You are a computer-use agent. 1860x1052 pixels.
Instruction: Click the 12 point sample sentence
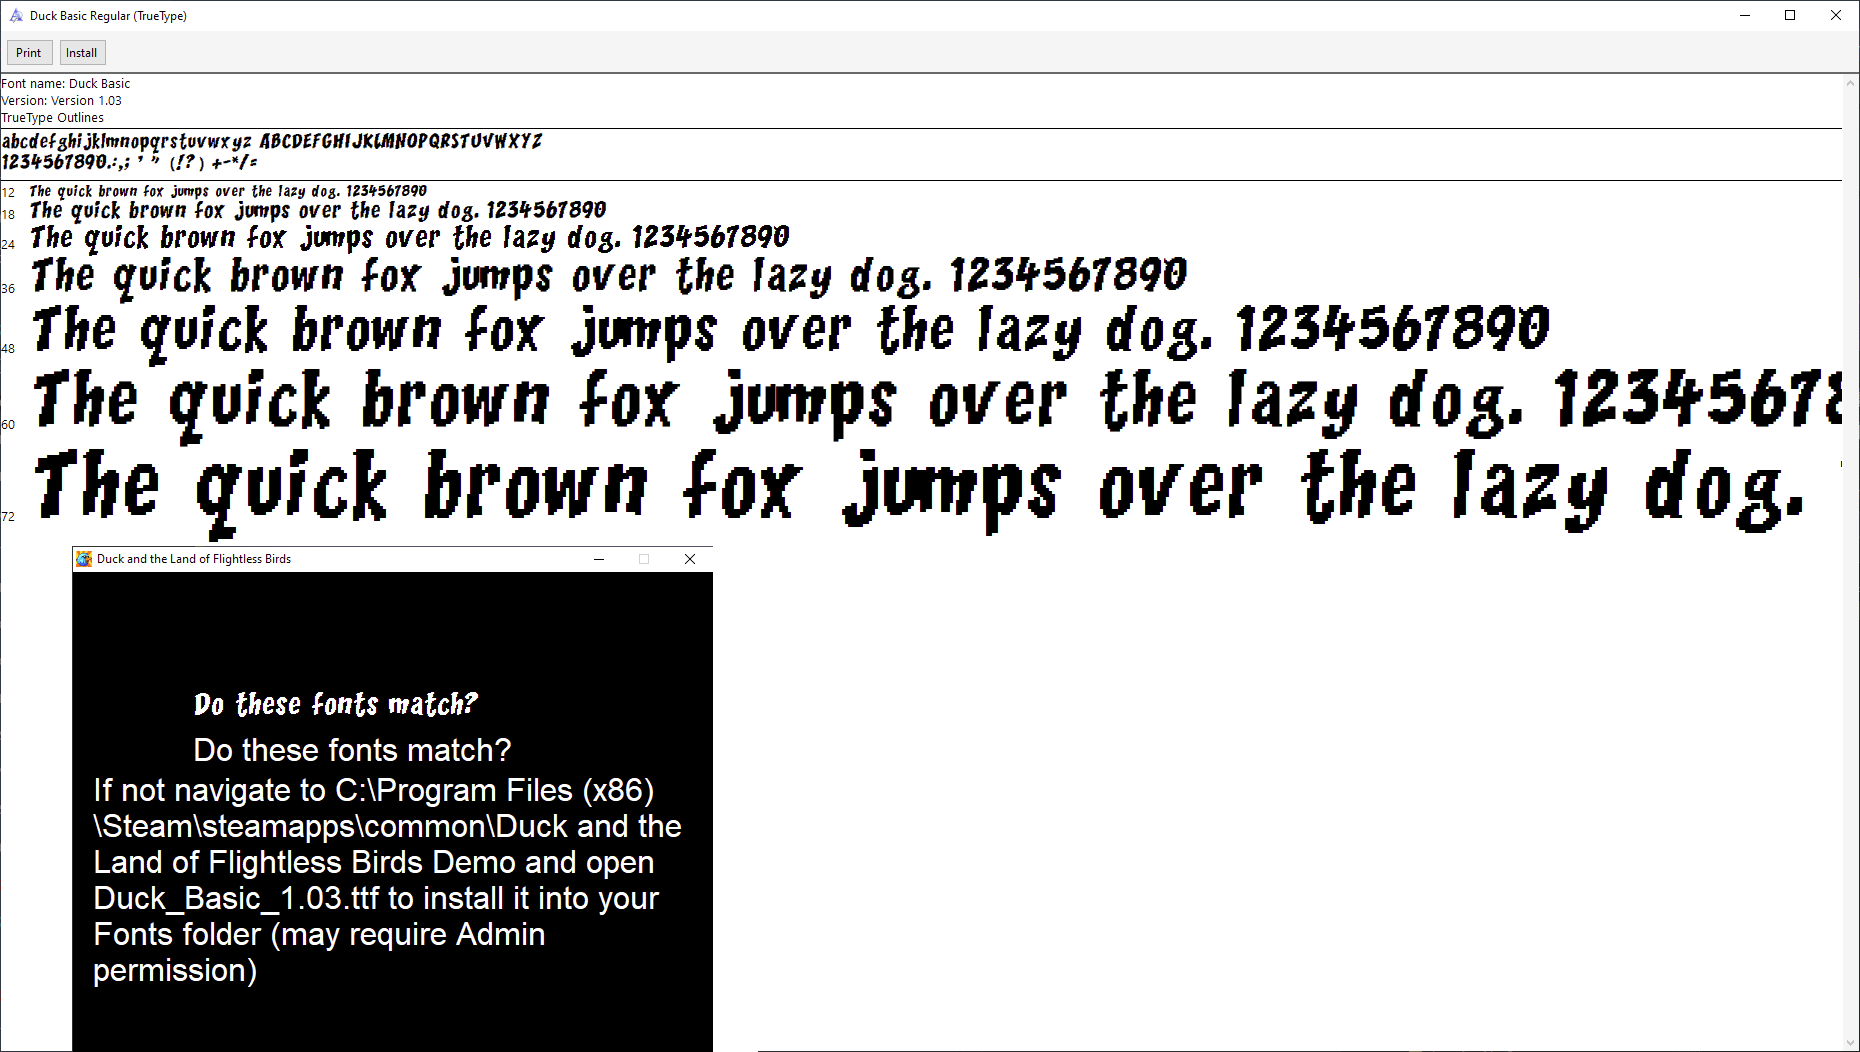pyautogui.click(x=228, y=191)
